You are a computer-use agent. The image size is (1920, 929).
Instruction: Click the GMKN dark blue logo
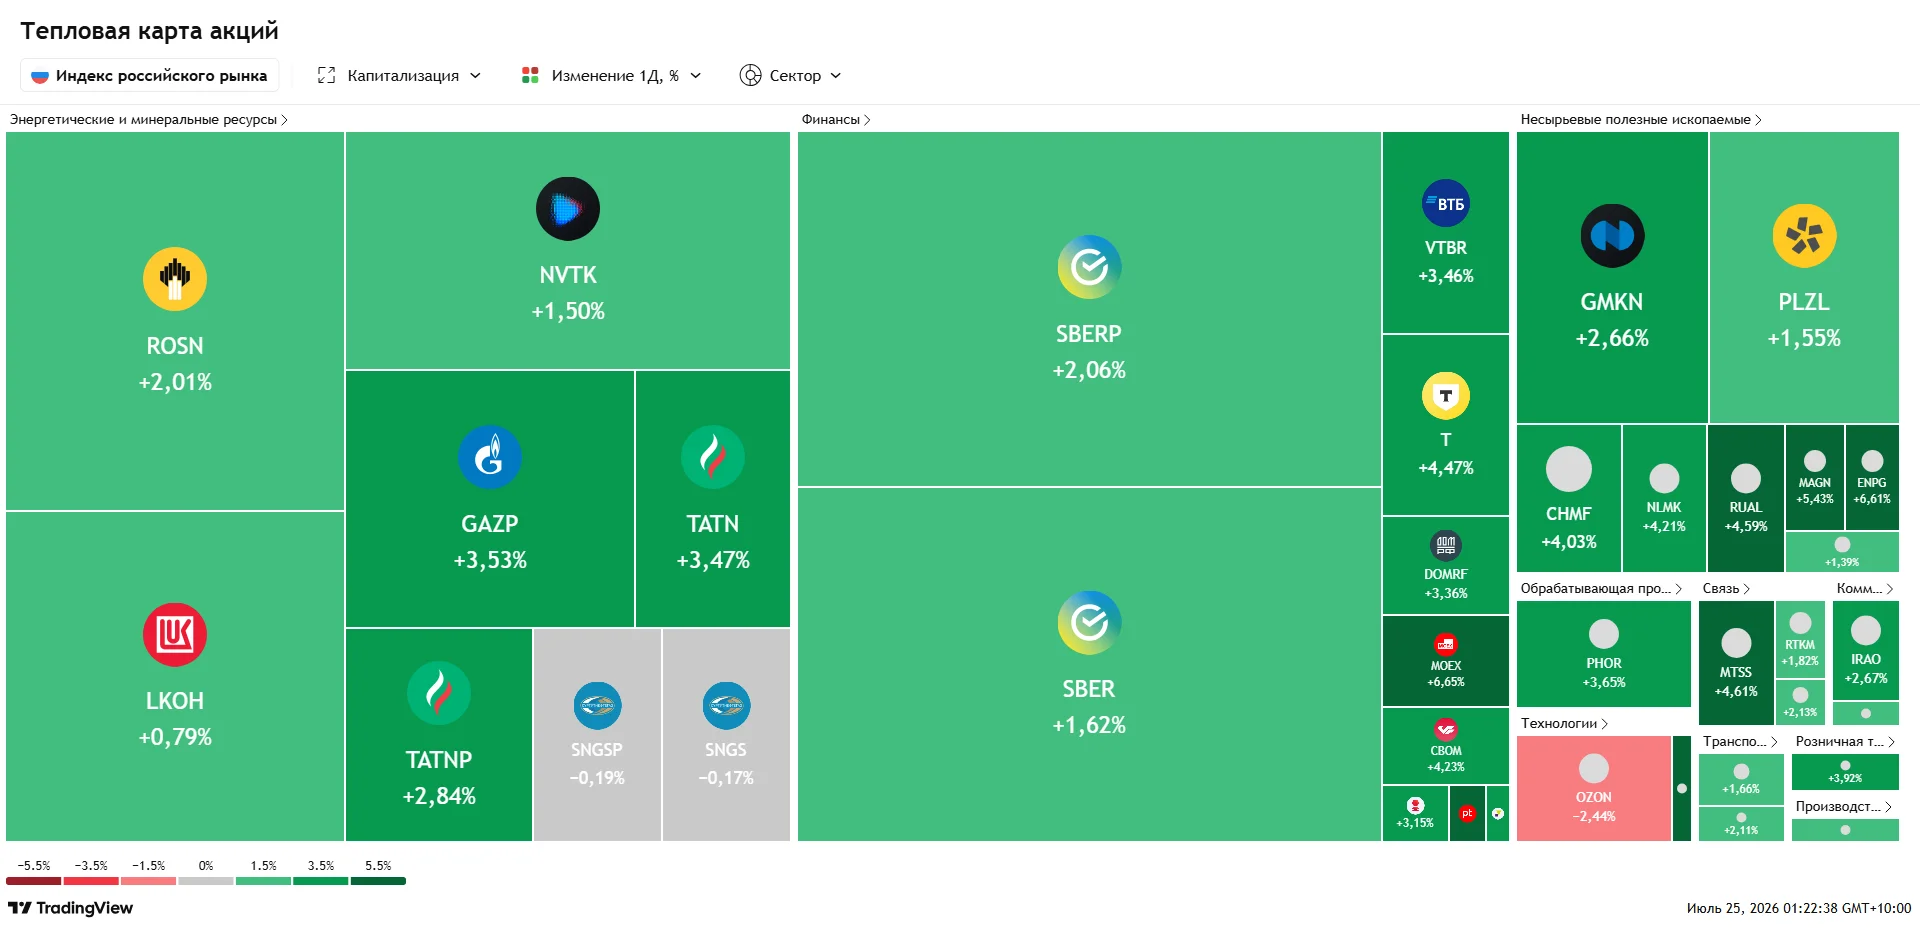coord(1612,235)
